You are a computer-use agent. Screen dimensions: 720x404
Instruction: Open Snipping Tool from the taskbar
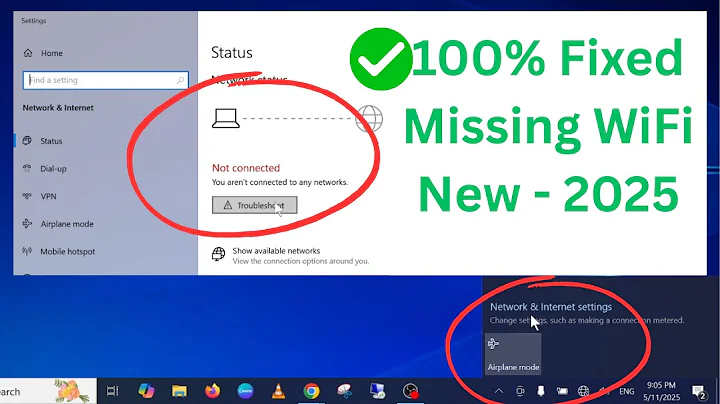coord(344,391)
